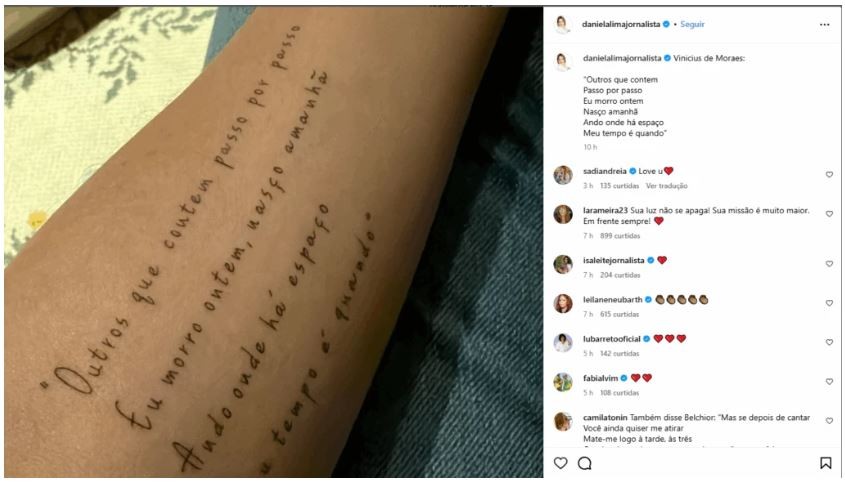Like larameira23's comment heart

click(829, 214)
